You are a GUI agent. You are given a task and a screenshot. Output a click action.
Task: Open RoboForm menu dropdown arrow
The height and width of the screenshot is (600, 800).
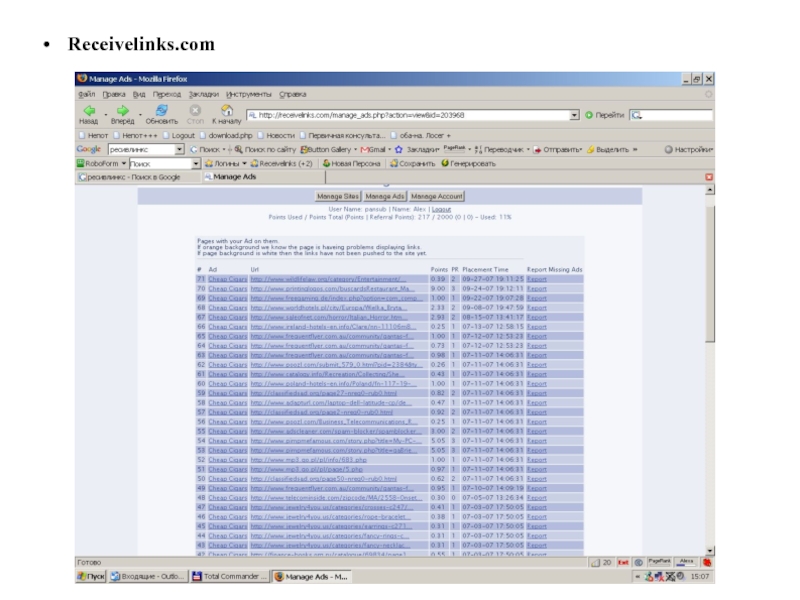pyautogui.click(x=123, y=163)
